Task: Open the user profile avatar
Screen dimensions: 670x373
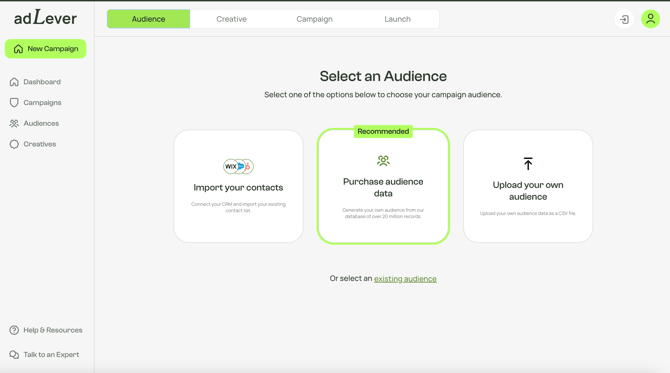Action: (650, 19)
